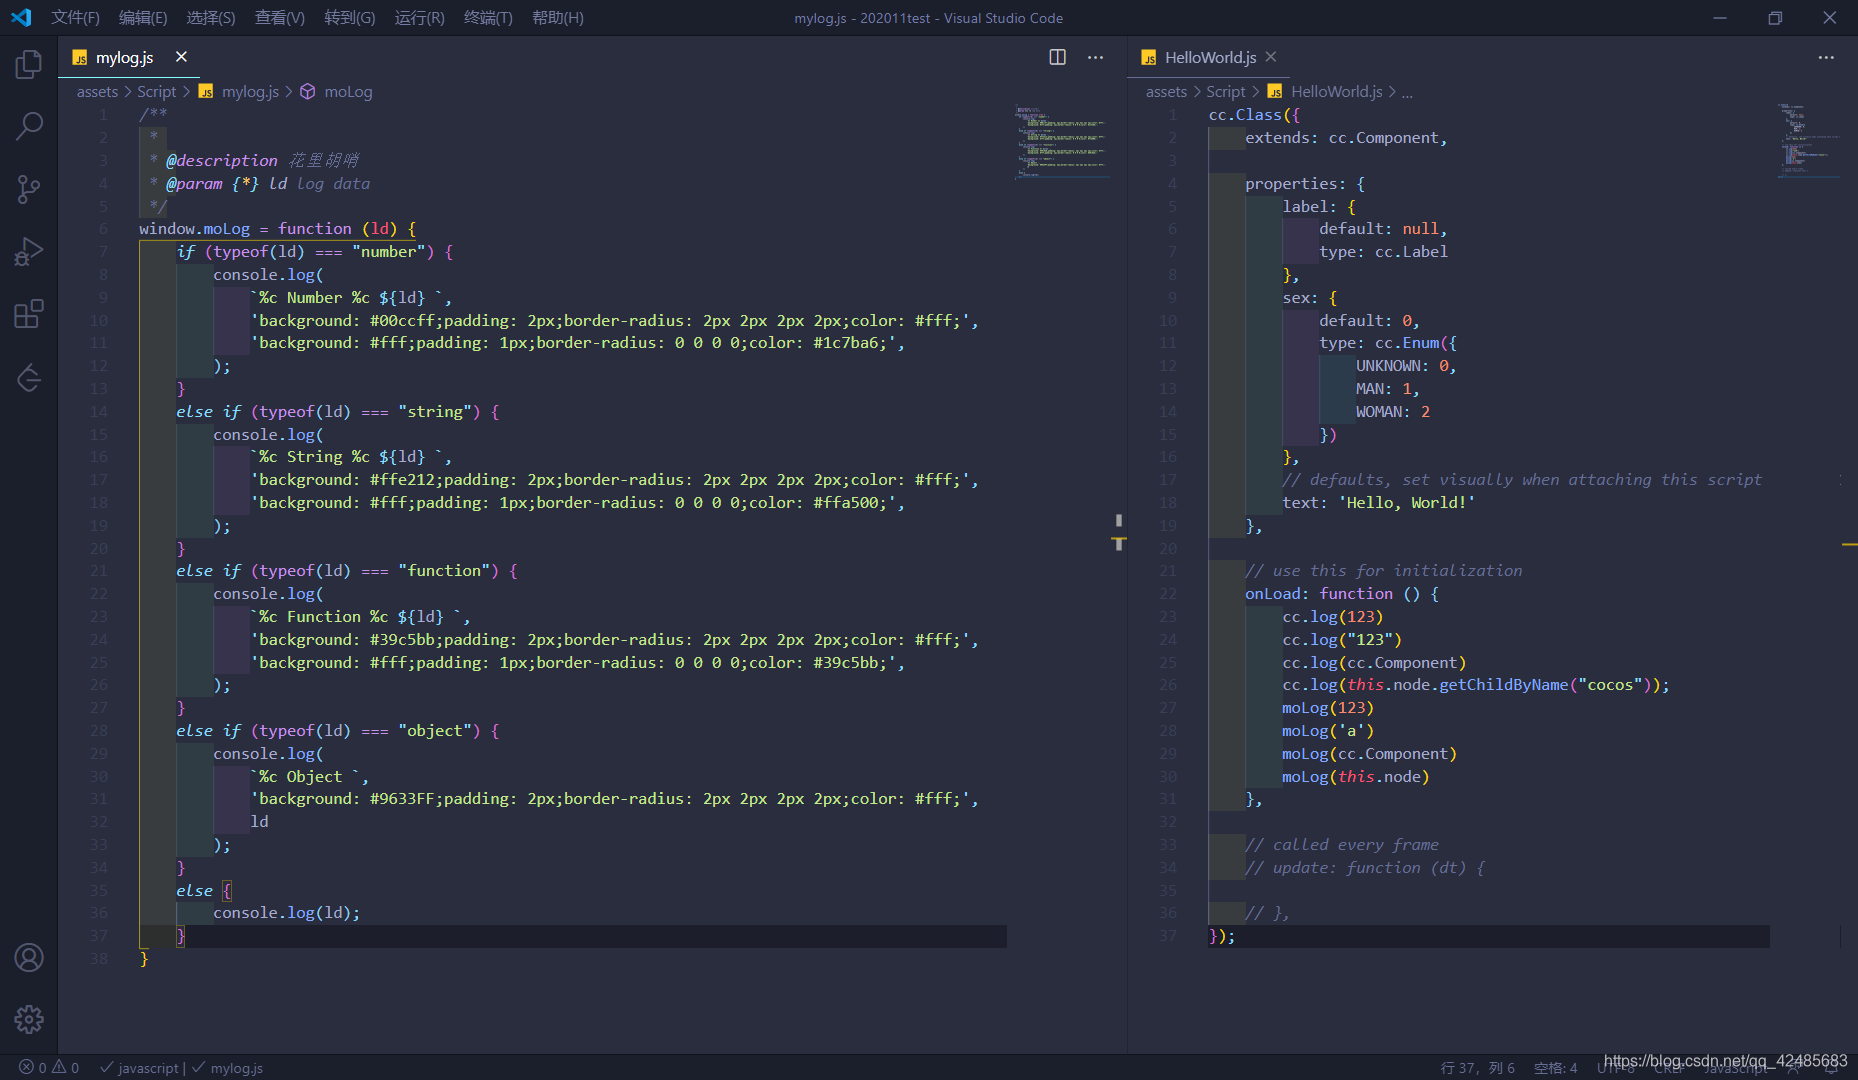Split the mylog.js editor to the right

[x=1057, y=57]
